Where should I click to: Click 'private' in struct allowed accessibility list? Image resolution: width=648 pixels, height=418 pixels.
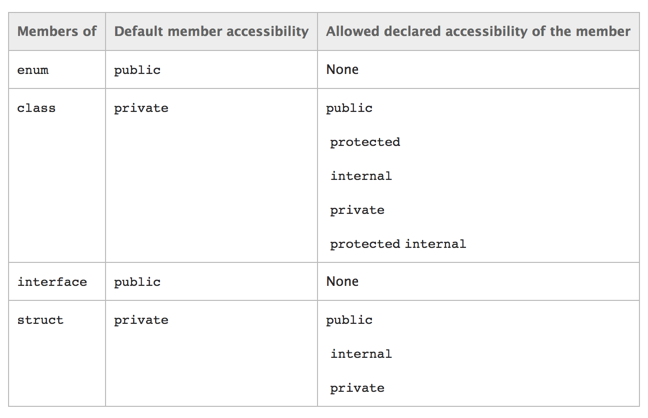(357, 388)
